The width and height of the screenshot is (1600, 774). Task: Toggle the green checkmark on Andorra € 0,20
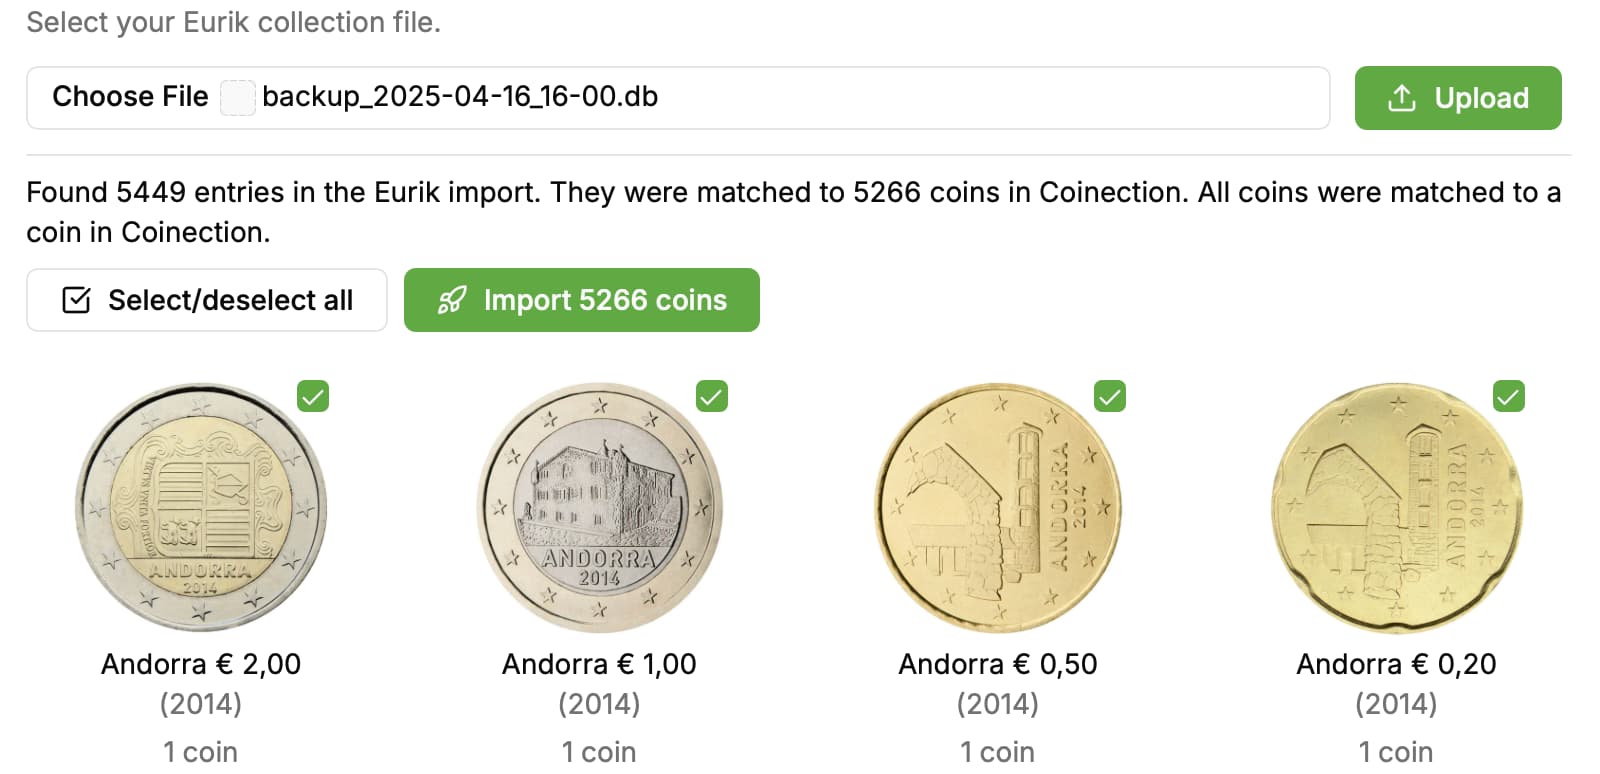coord(1508,396)
